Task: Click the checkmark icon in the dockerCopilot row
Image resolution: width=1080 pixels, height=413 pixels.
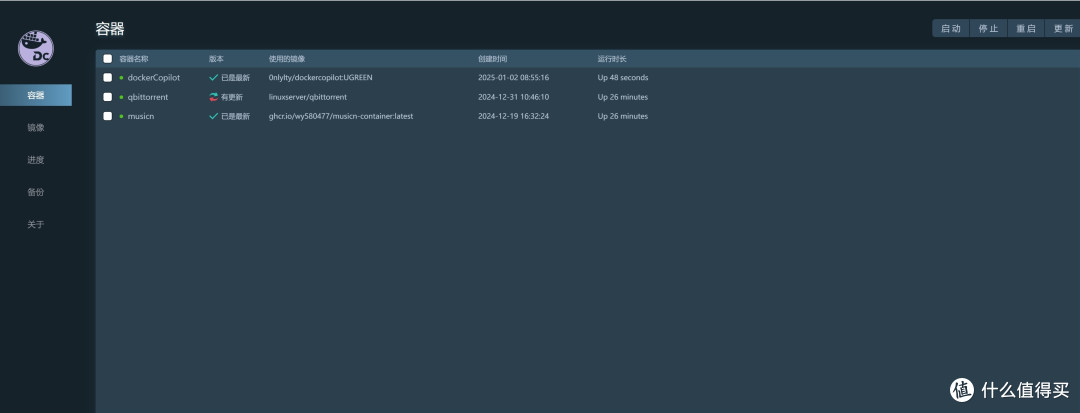Action: pos(214,78)
